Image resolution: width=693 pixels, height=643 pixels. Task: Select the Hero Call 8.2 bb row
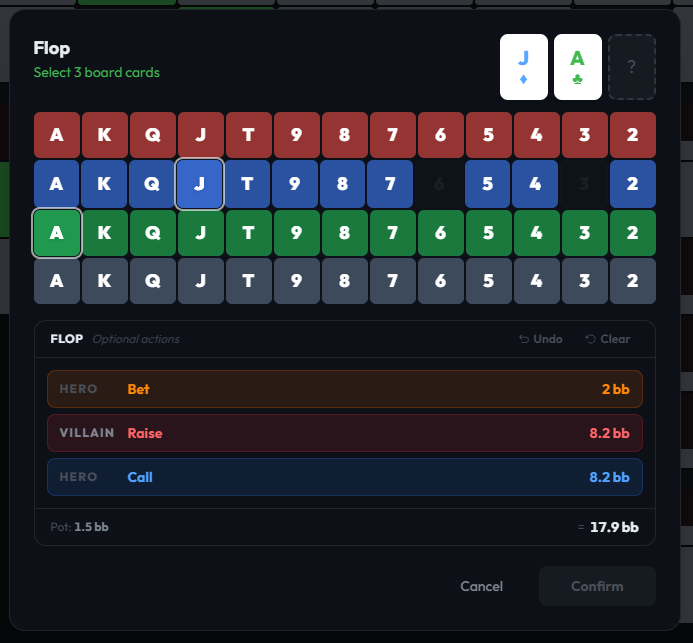pos(345,477)
